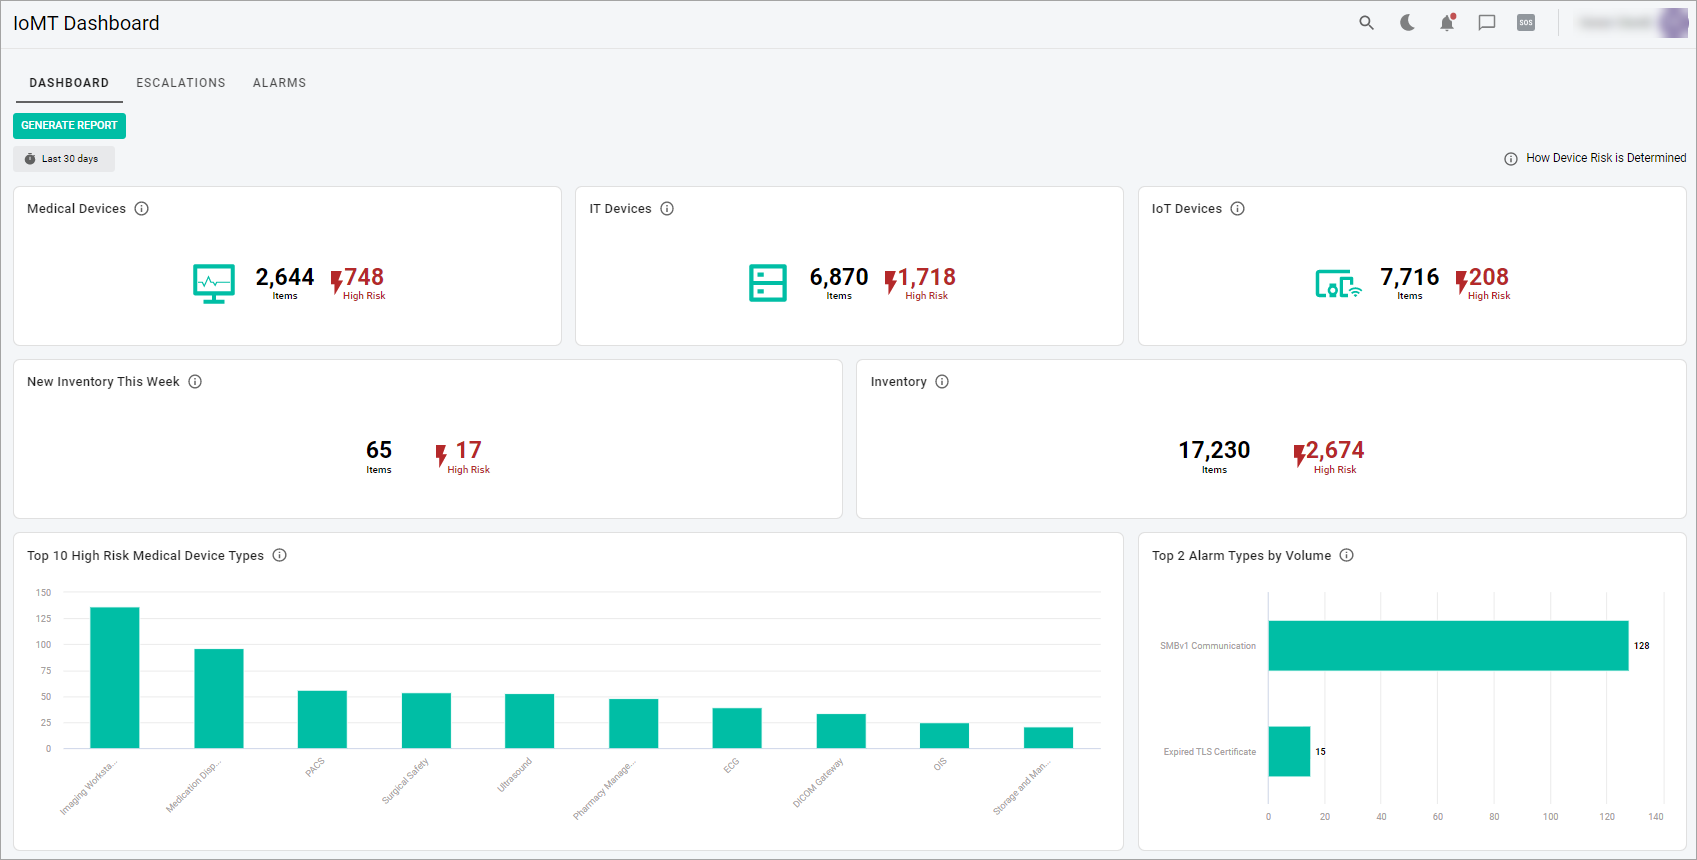
Task: Open the Last 30 days time filter
Action: pyautogui.click(x=64, y=159)
